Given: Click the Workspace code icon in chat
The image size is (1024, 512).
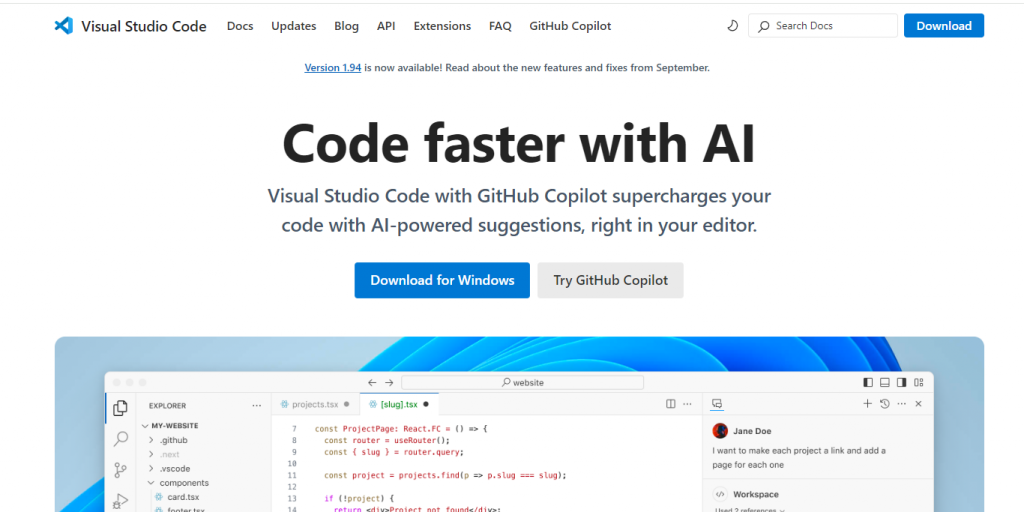Looking at the screenshot, I should tap(720, 494).
